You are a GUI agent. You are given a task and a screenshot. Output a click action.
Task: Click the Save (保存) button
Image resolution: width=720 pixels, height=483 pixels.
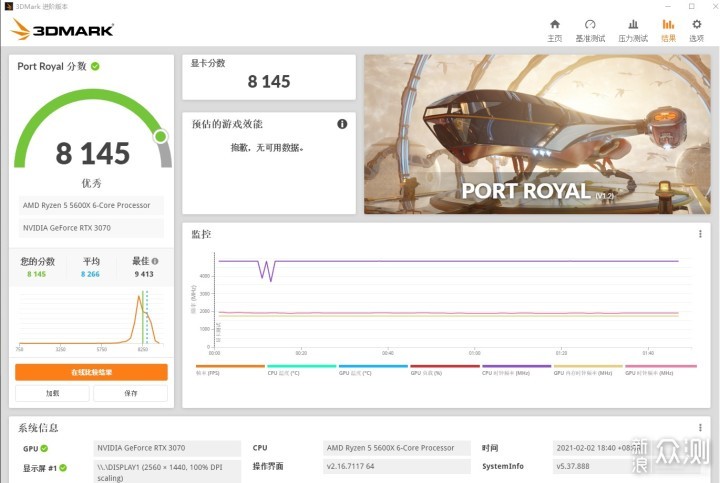130,393
